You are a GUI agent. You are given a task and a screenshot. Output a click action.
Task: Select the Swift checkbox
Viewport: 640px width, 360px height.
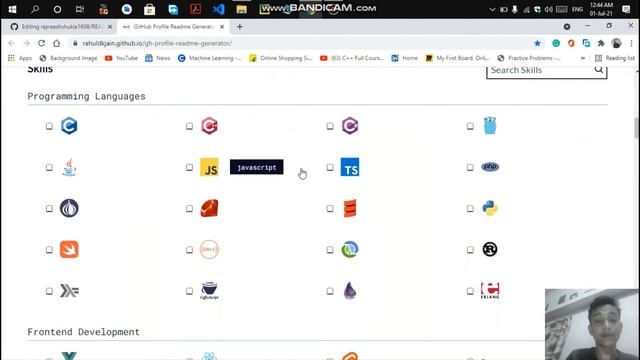(49, 250)
